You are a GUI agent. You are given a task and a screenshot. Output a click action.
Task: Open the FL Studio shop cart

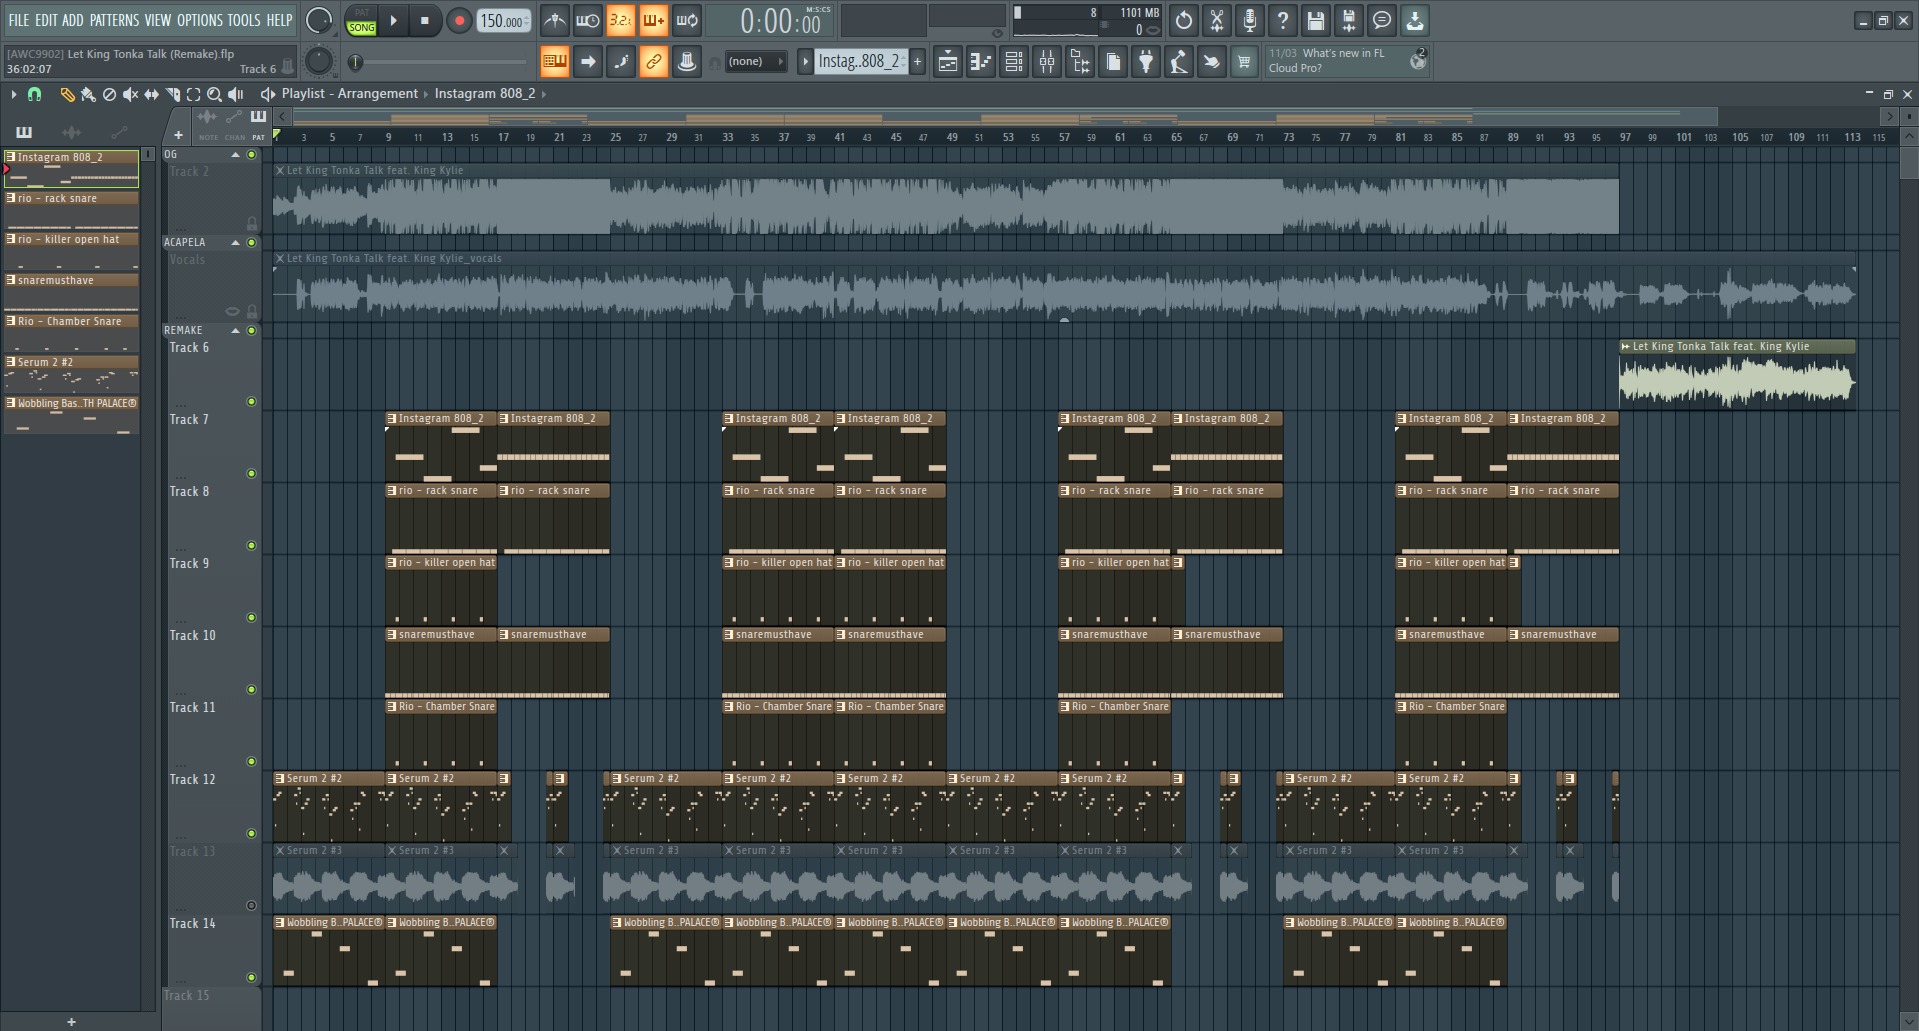click(1244, 62)
